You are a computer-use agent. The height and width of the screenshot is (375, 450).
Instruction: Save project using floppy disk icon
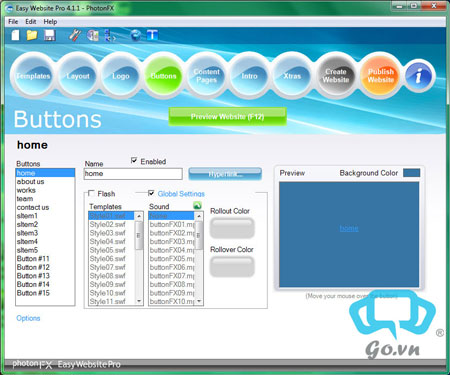(49, 35)
